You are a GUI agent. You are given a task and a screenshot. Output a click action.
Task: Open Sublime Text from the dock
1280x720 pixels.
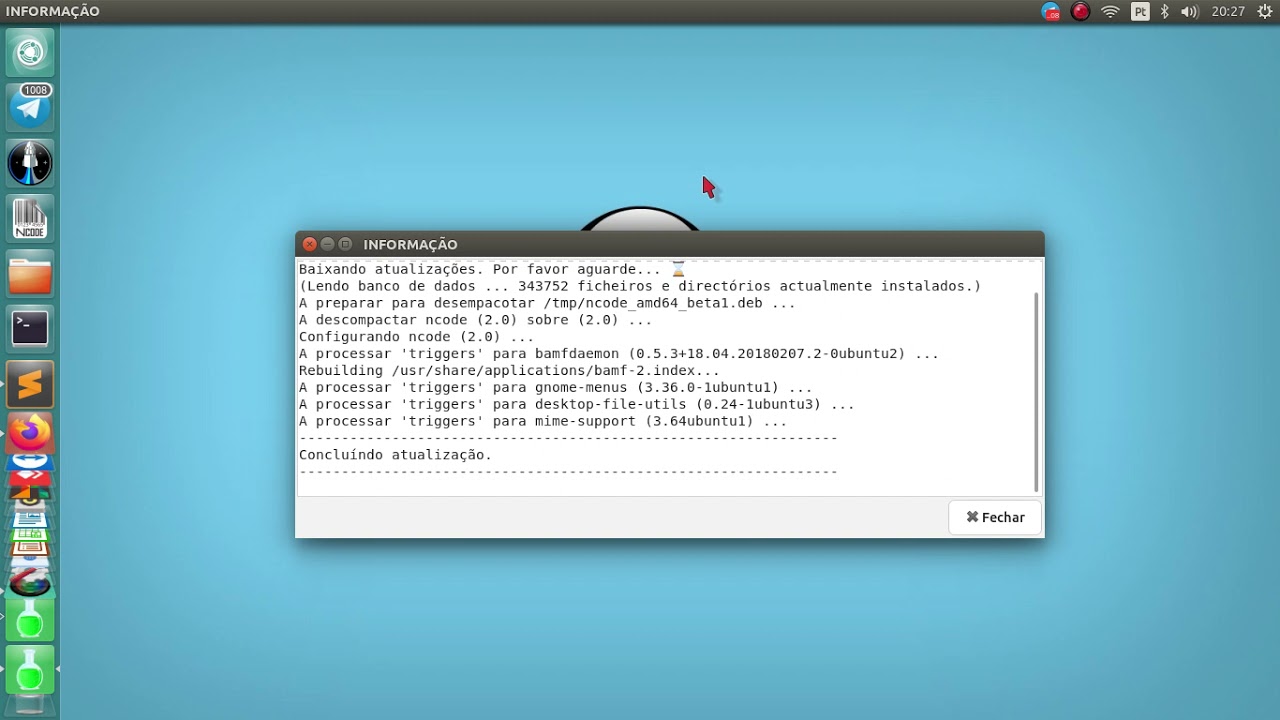pos(30,383)
